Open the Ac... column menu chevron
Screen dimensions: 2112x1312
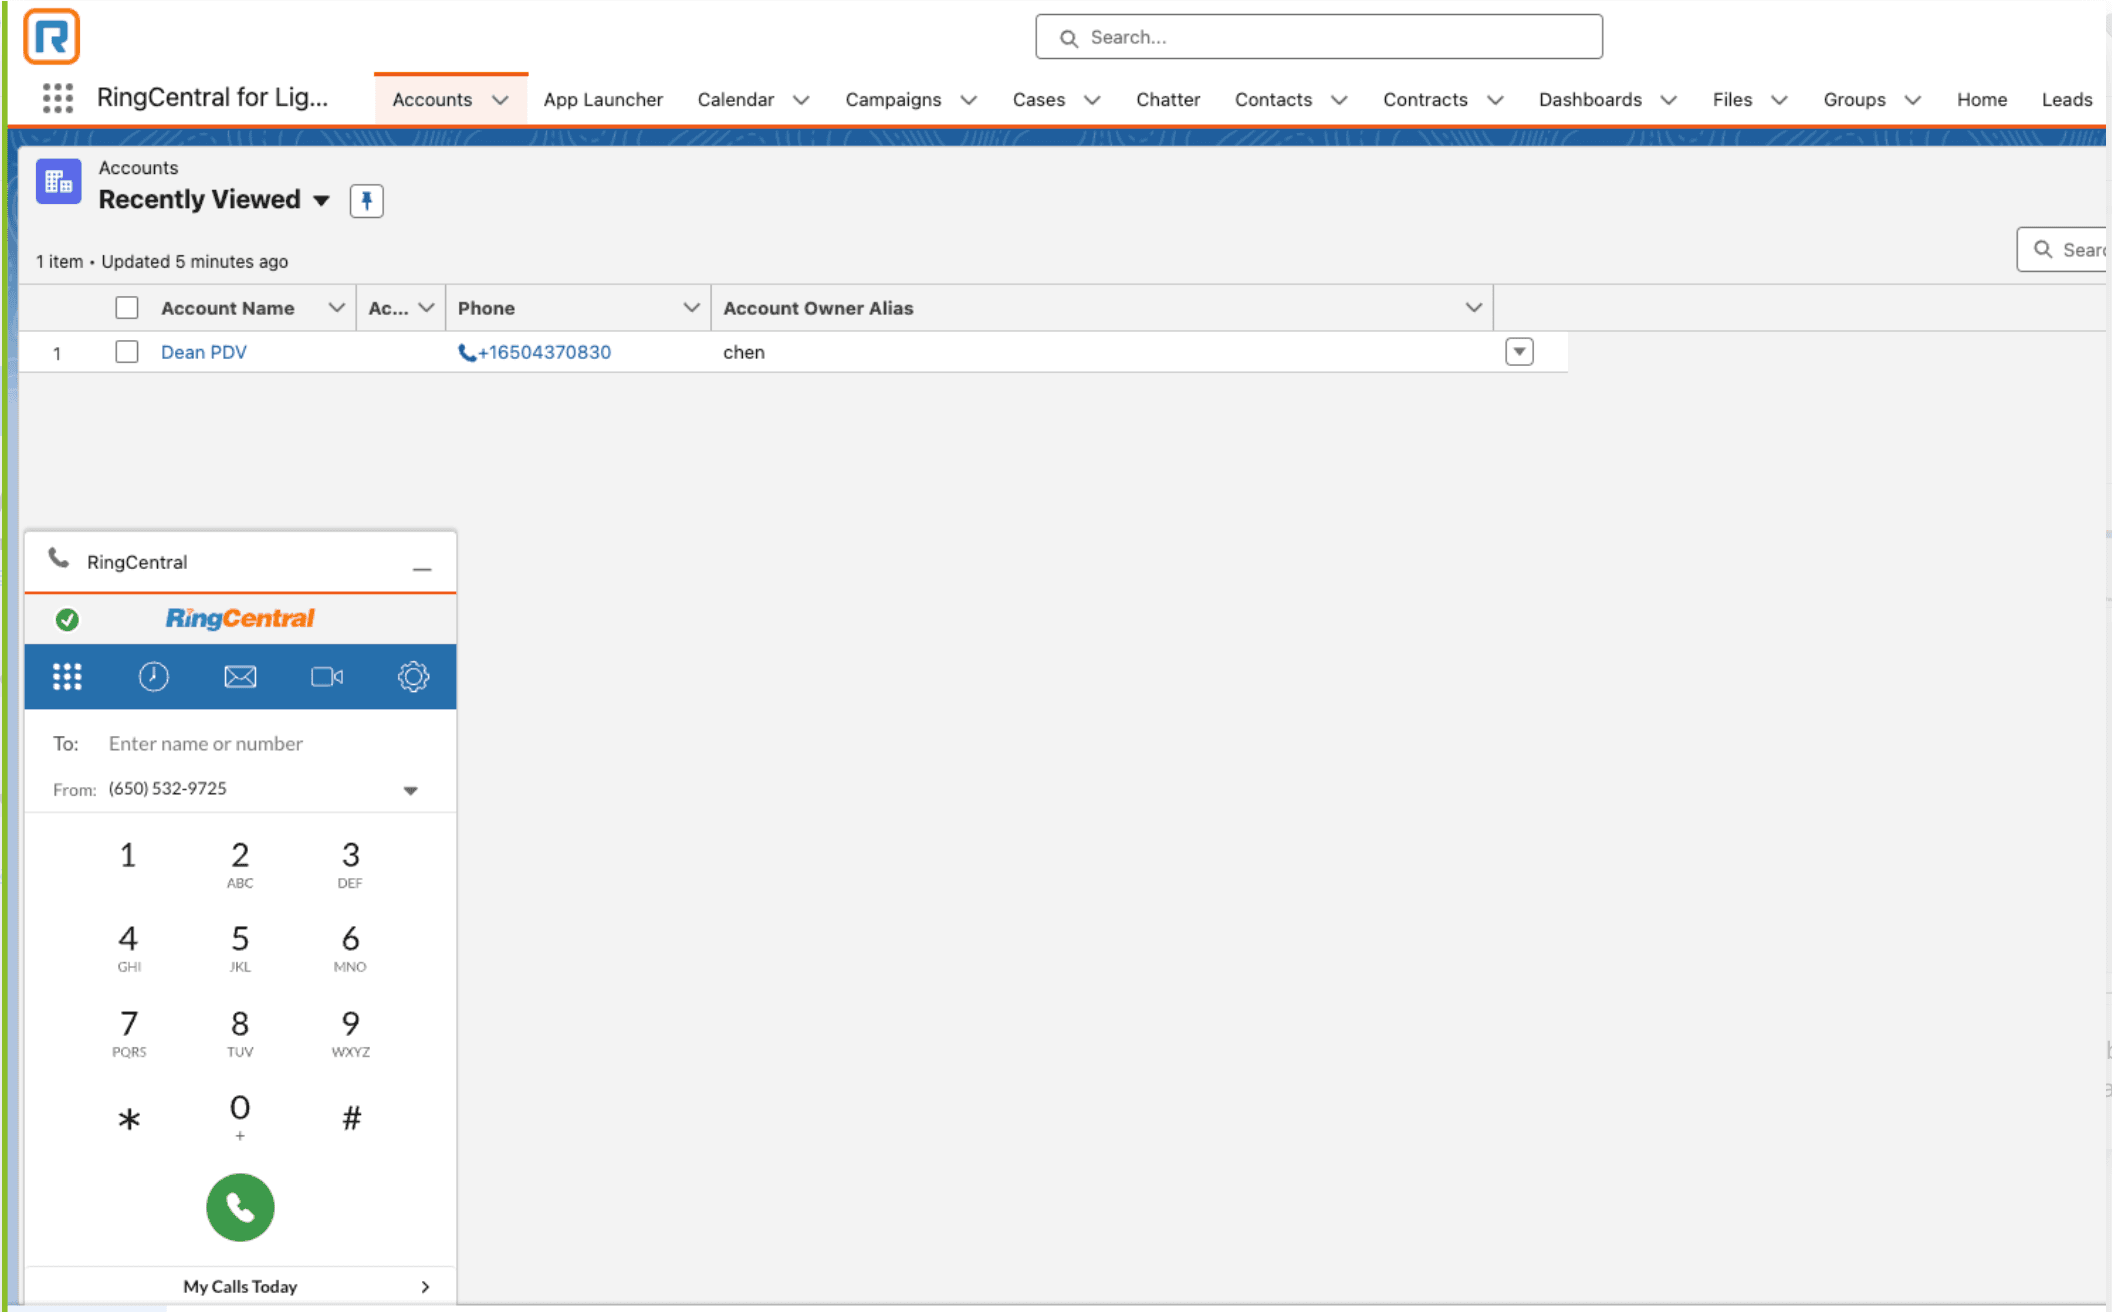[426, 308]
